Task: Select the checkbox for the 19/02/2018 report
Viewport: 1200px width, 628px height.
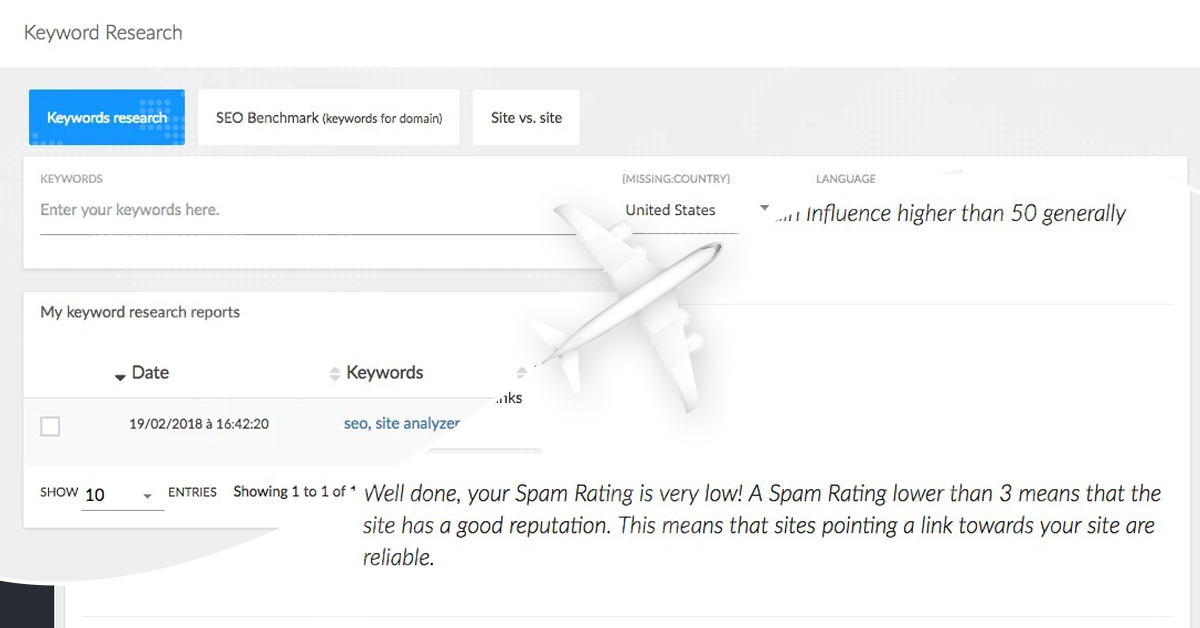Action: pos(49,424)
